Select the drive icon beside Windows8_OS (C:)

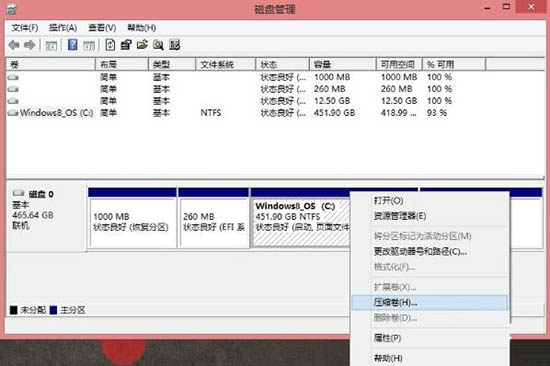[13, 113]
